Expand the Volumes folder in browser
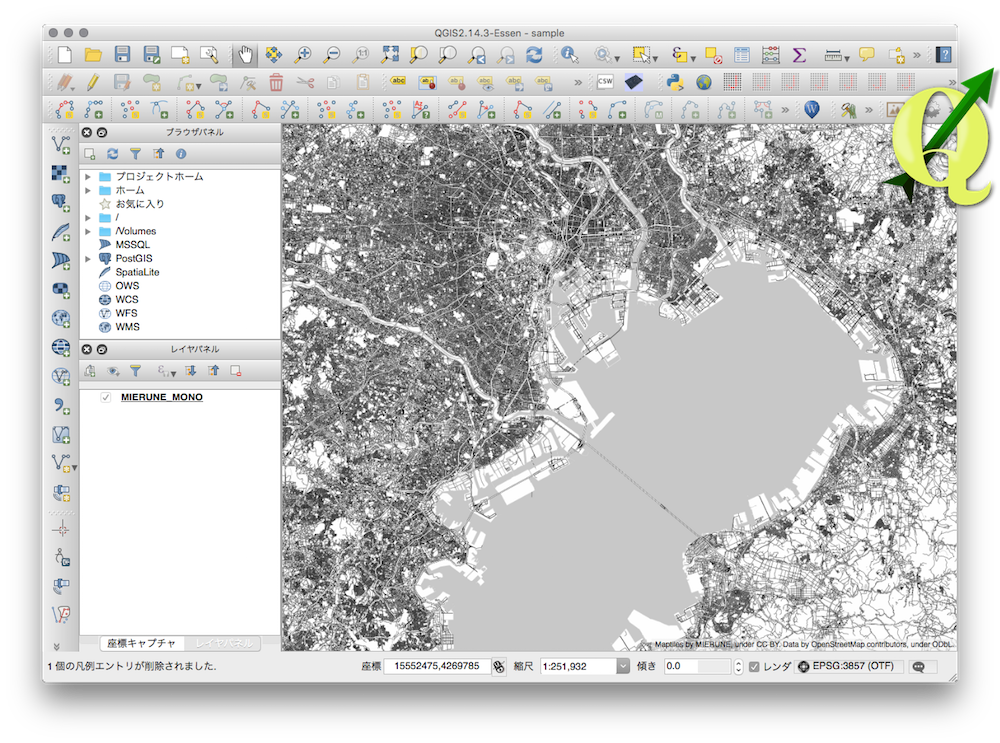Image resolution: width=1000 pixels, height=743 pixels. click(88, 232)
